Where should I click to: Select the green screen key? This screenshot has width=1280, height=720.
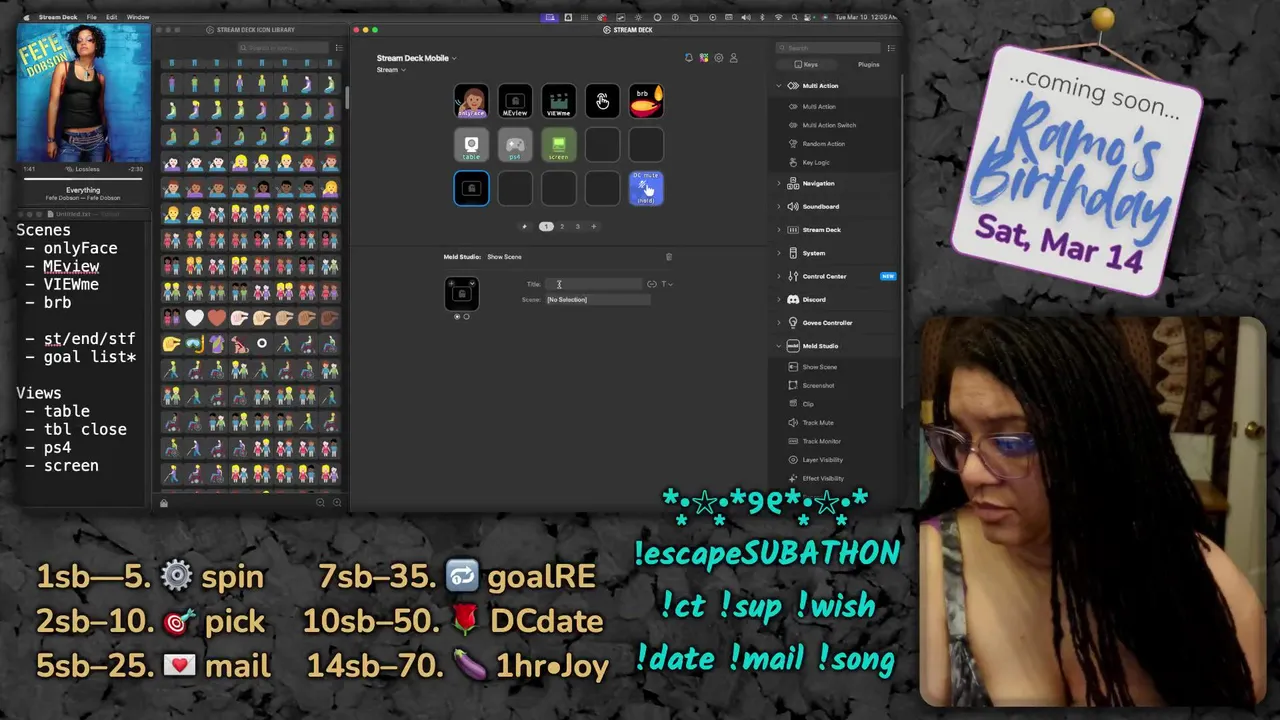558,145
